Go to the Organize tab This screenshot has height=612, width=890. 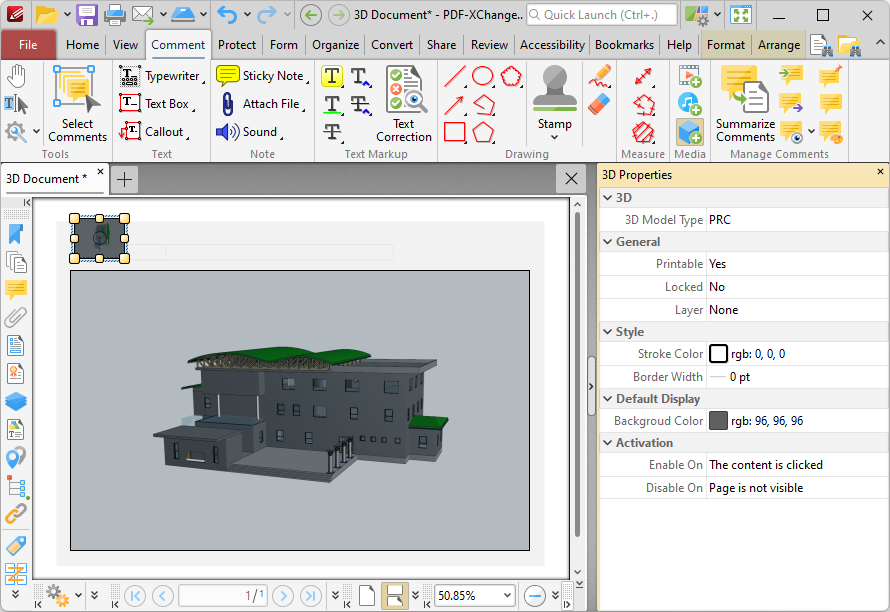point(335,45)
